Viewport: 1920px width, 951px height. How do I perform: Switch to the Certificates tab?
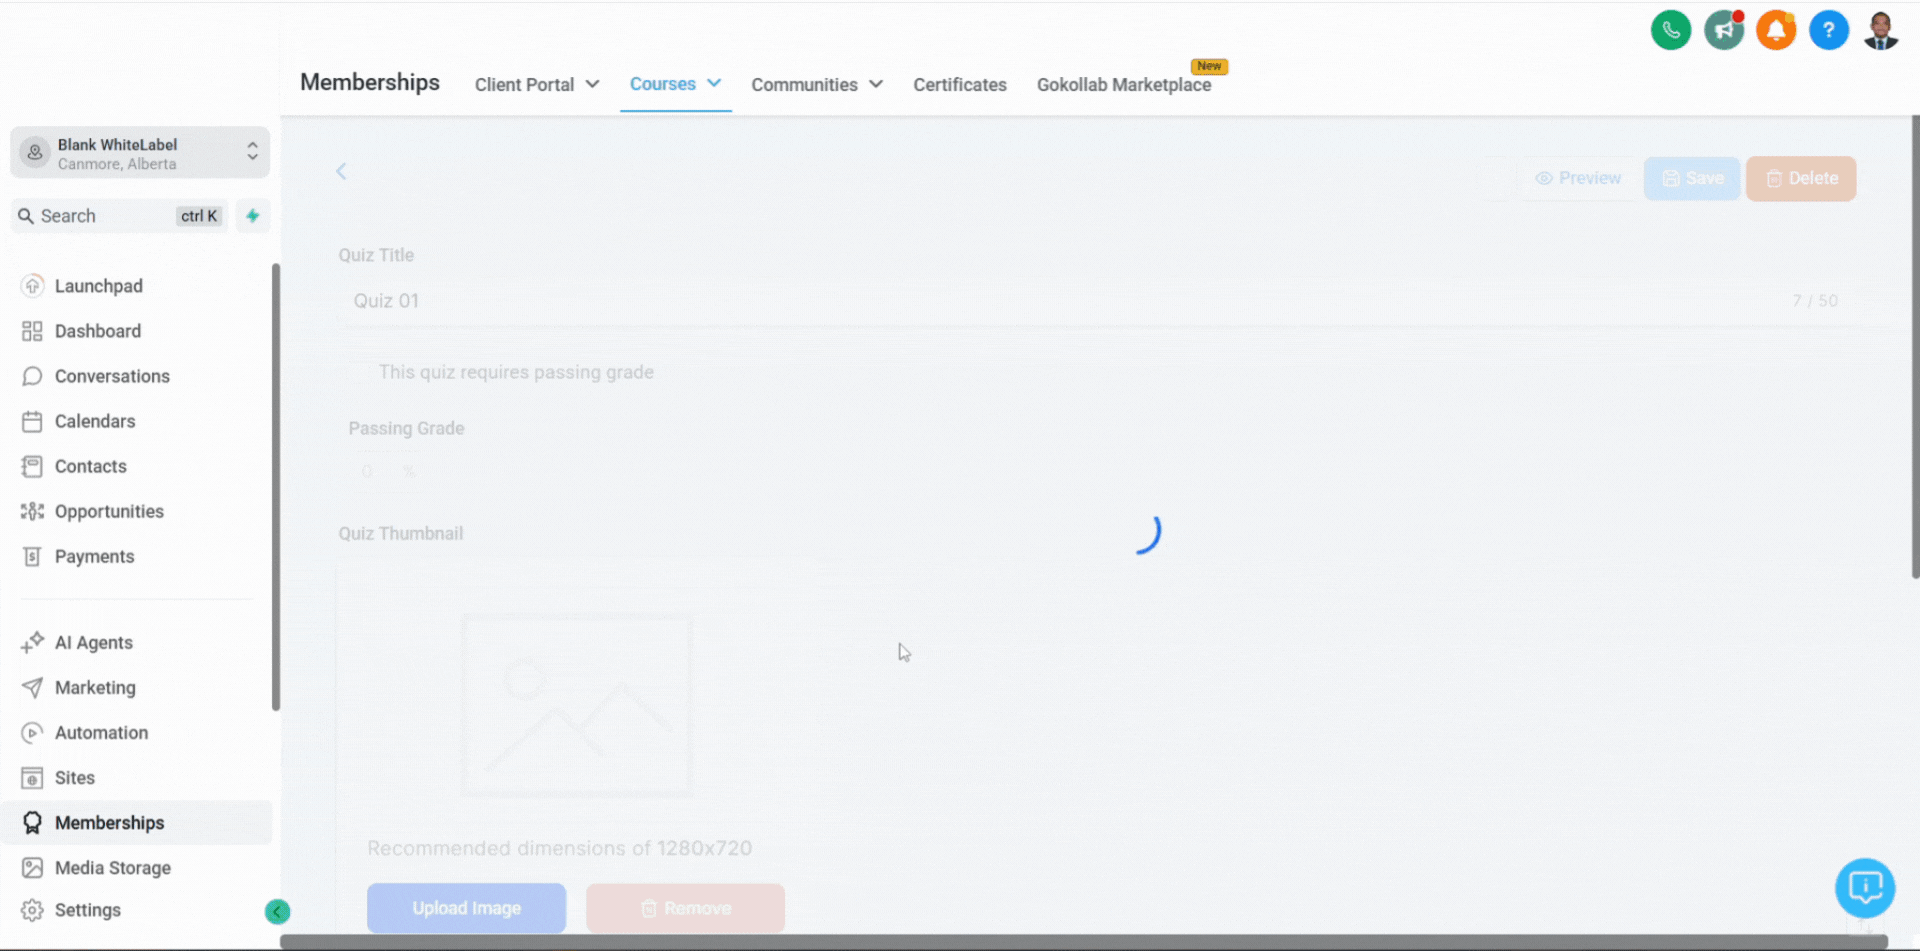[960, 85]
